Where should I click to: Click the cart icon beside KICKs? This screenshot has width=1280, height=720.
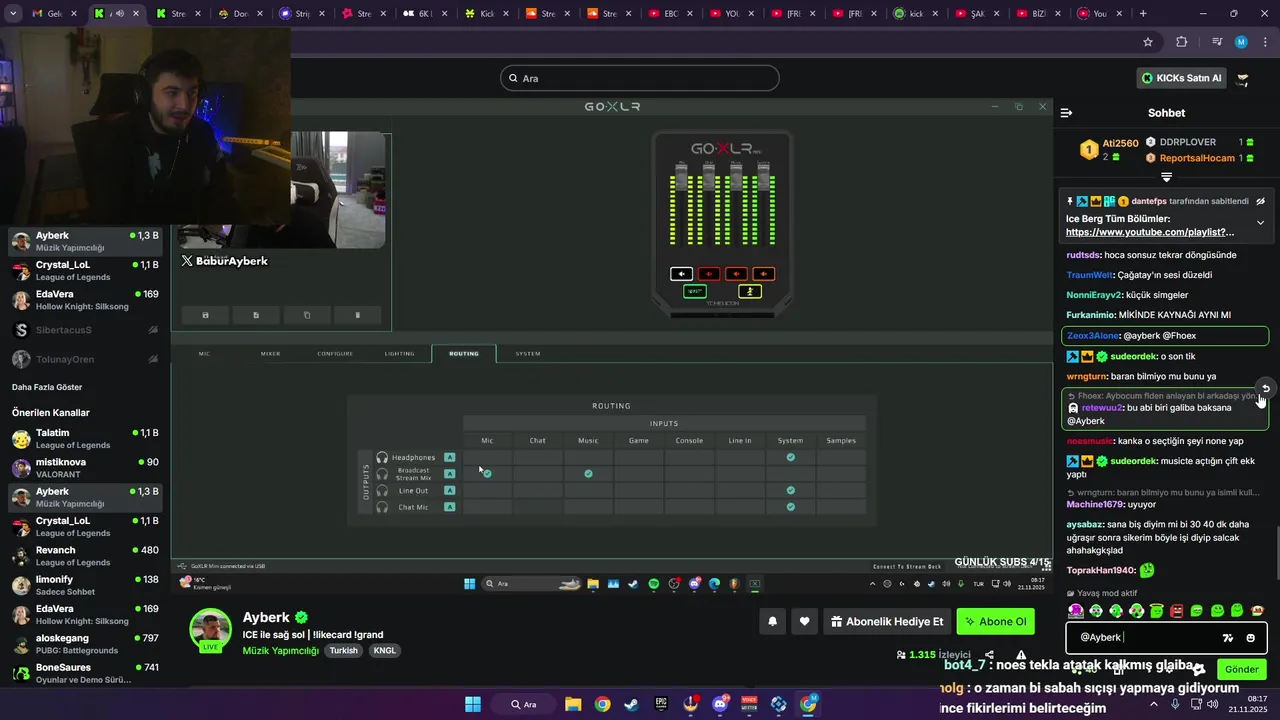pyautogui.click(x=1243, y=78)
